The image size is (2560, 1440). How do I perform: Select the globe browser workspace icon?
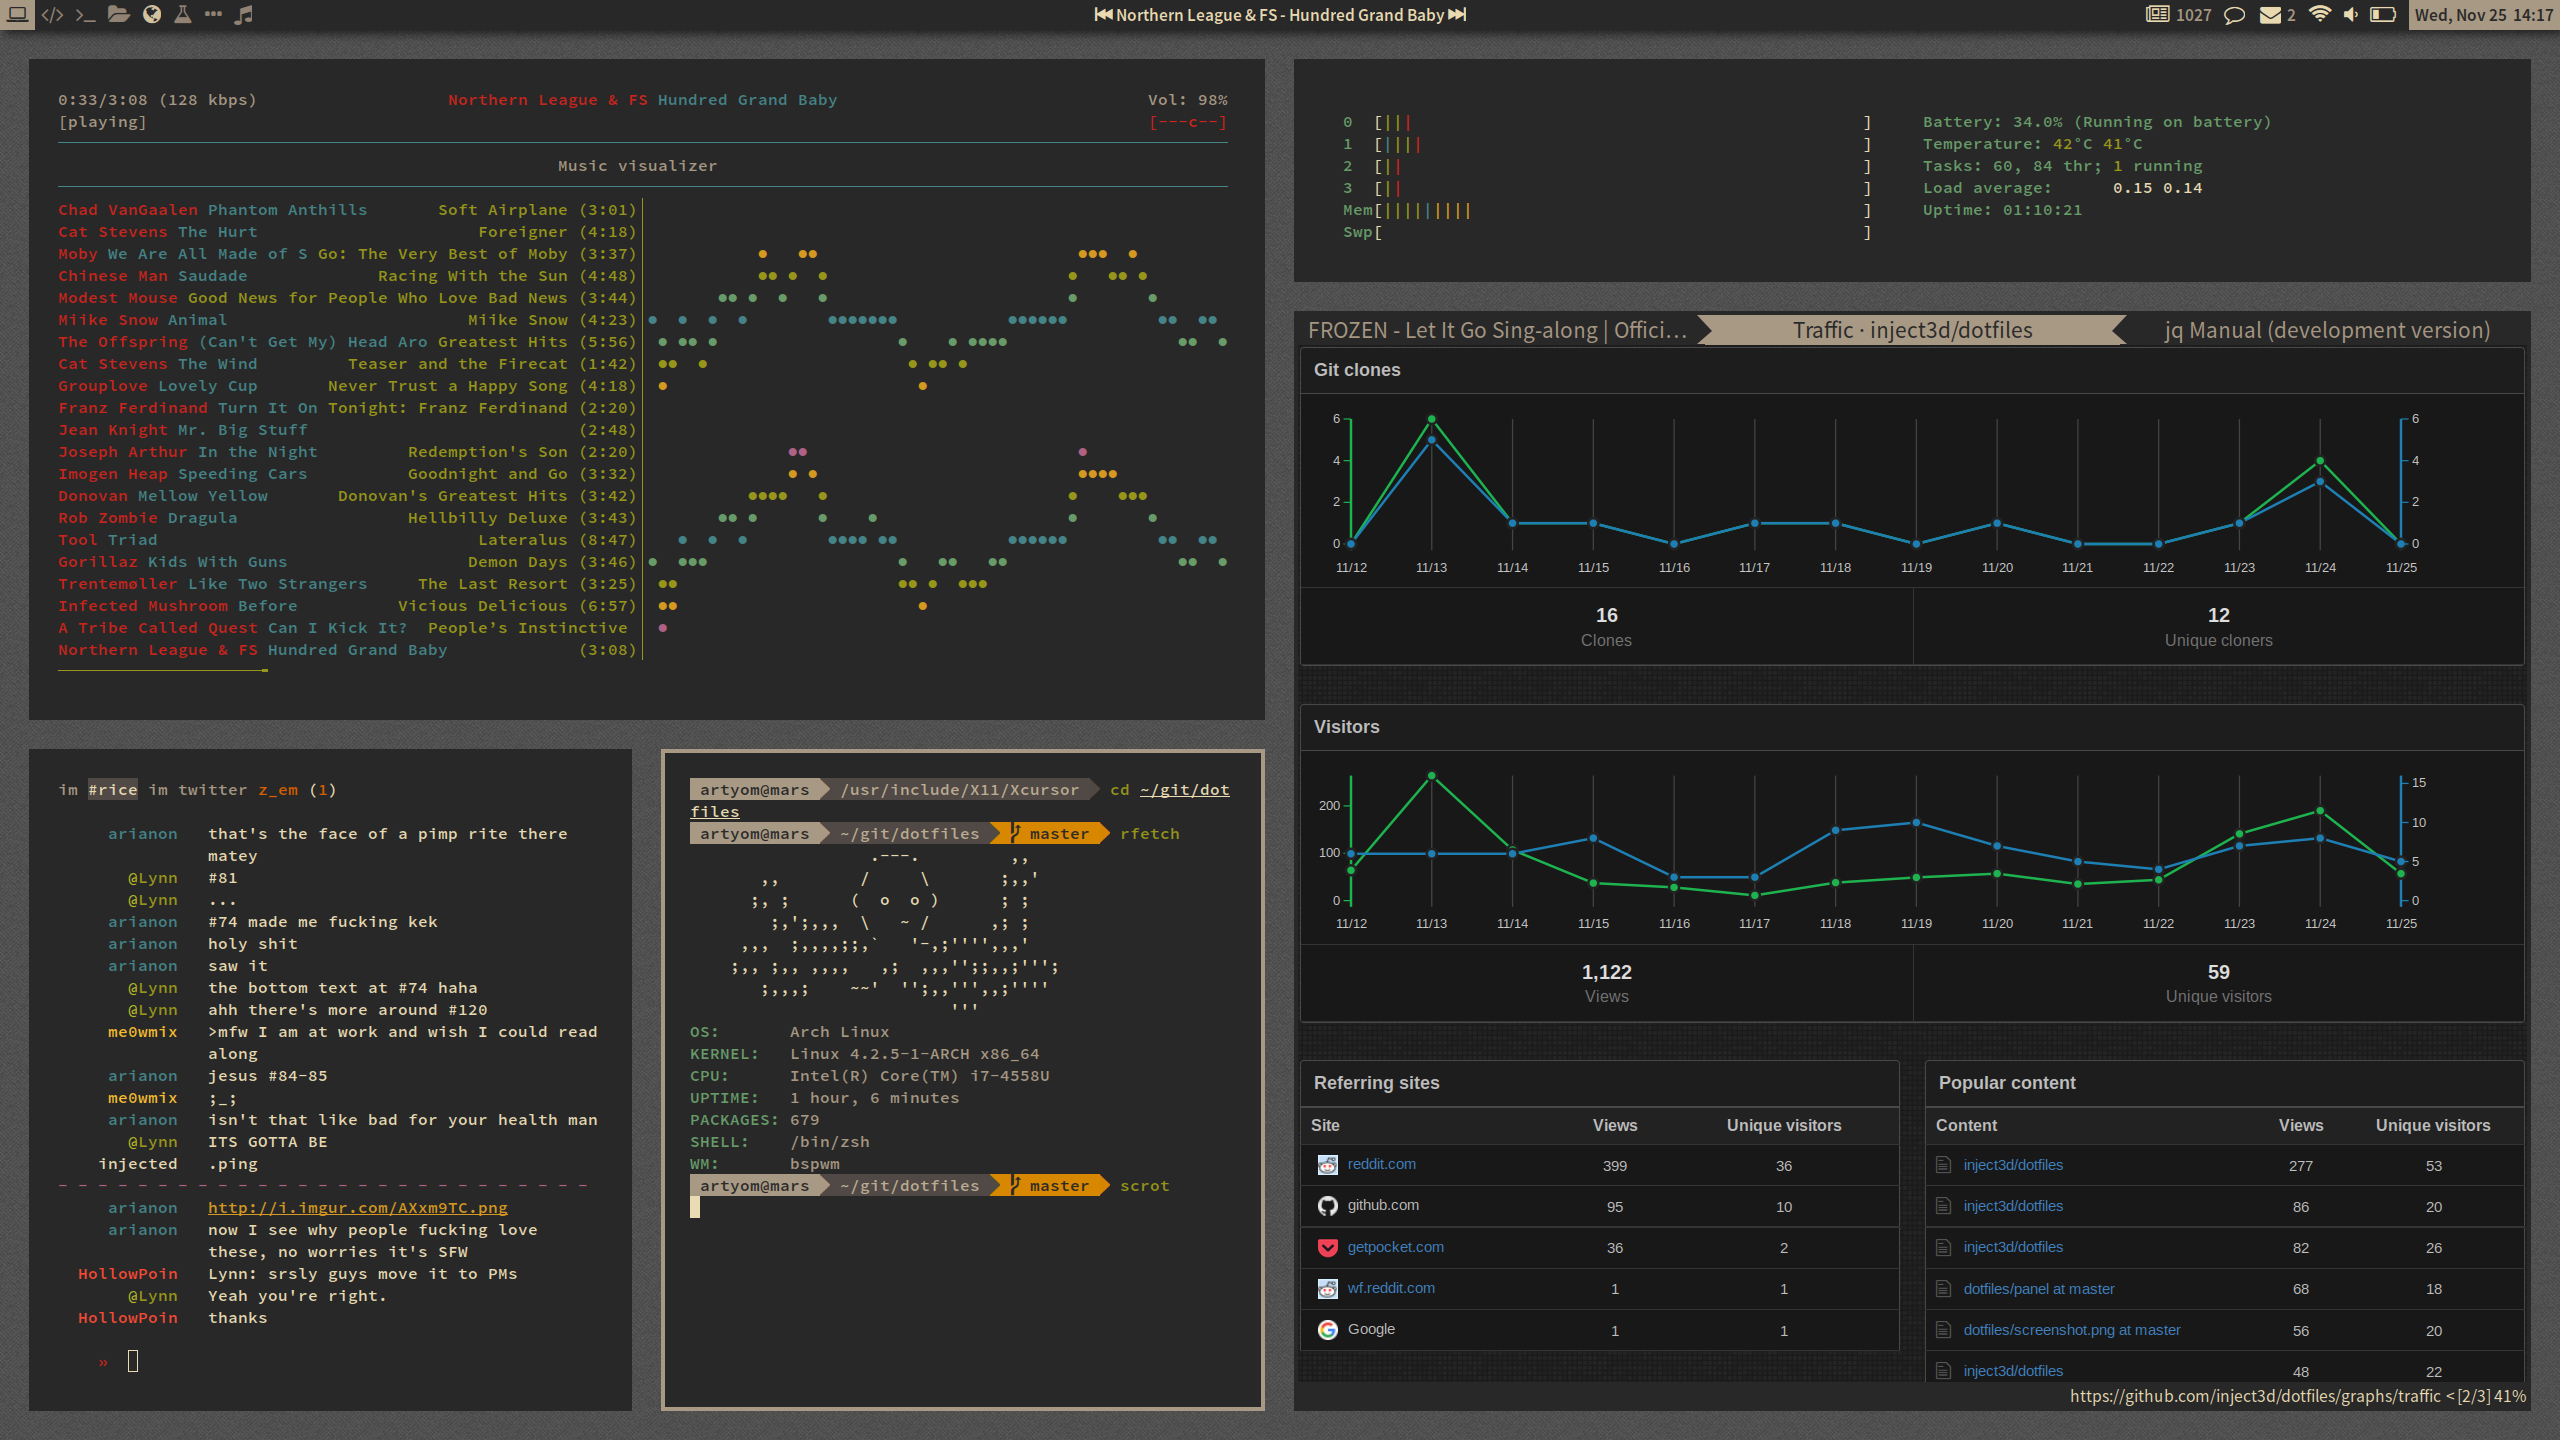tap(152, 15)
